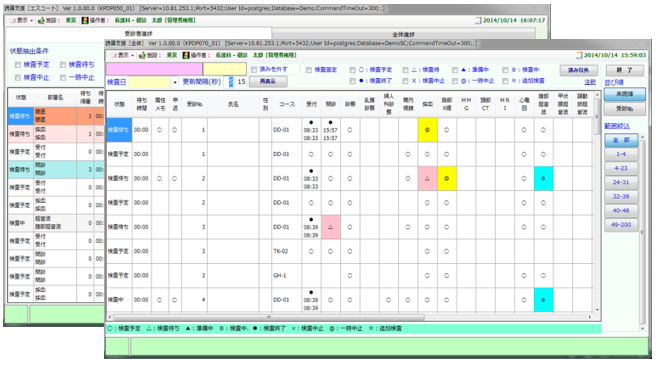
Task: Click the pink input field
Action: (x=154, y=69)
